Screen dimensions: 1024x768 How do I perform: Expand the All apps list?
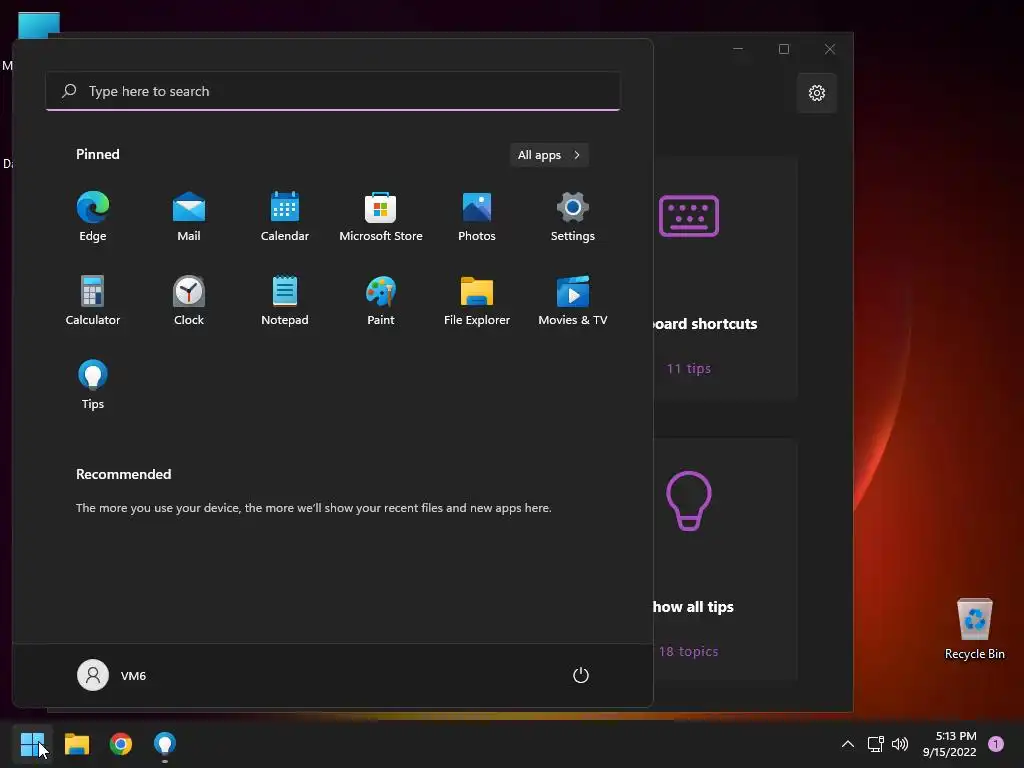pos(549,155)
